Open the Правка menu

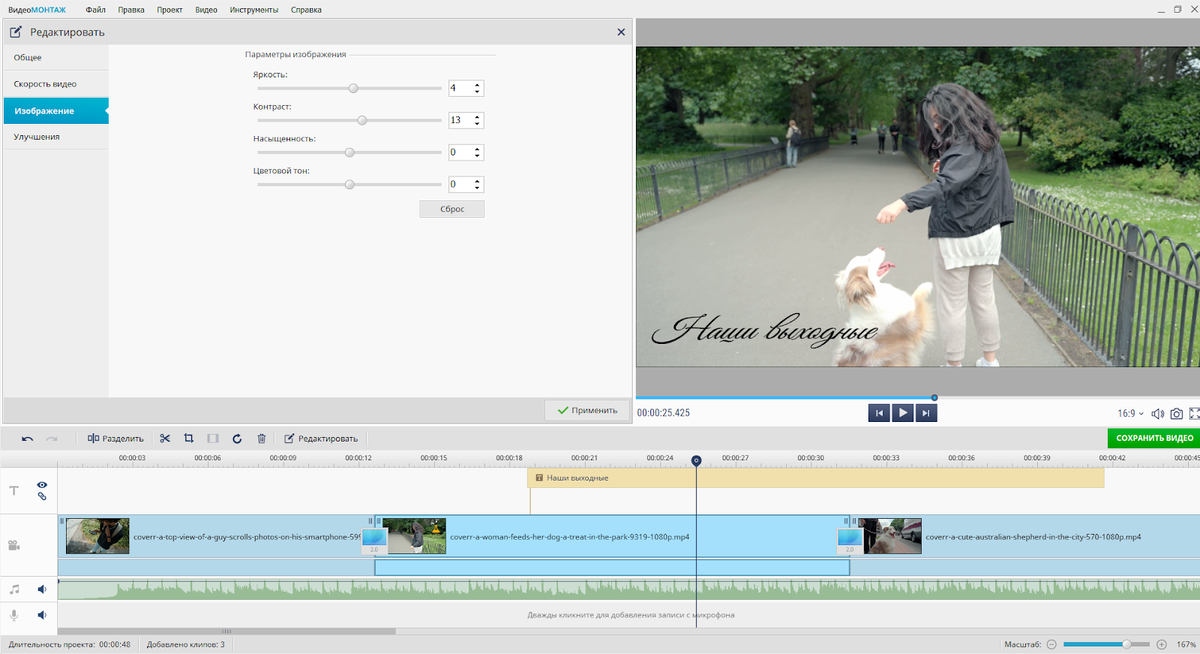pos(131,9)
